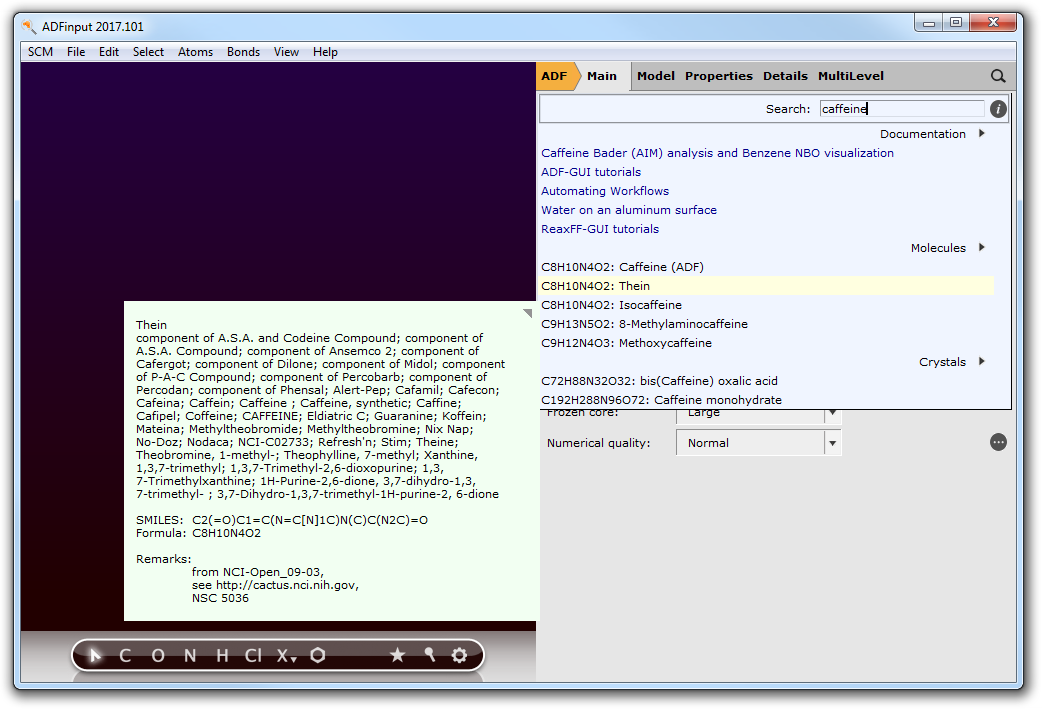
Task: Click the info icon beside search field
Action: (x=997, y=109)
